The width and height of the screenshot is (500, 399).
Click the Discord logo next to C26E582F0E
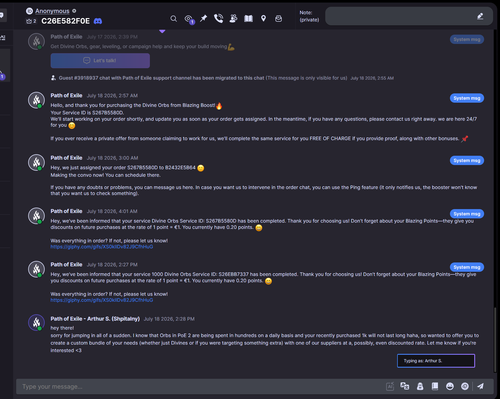point(98,21)
